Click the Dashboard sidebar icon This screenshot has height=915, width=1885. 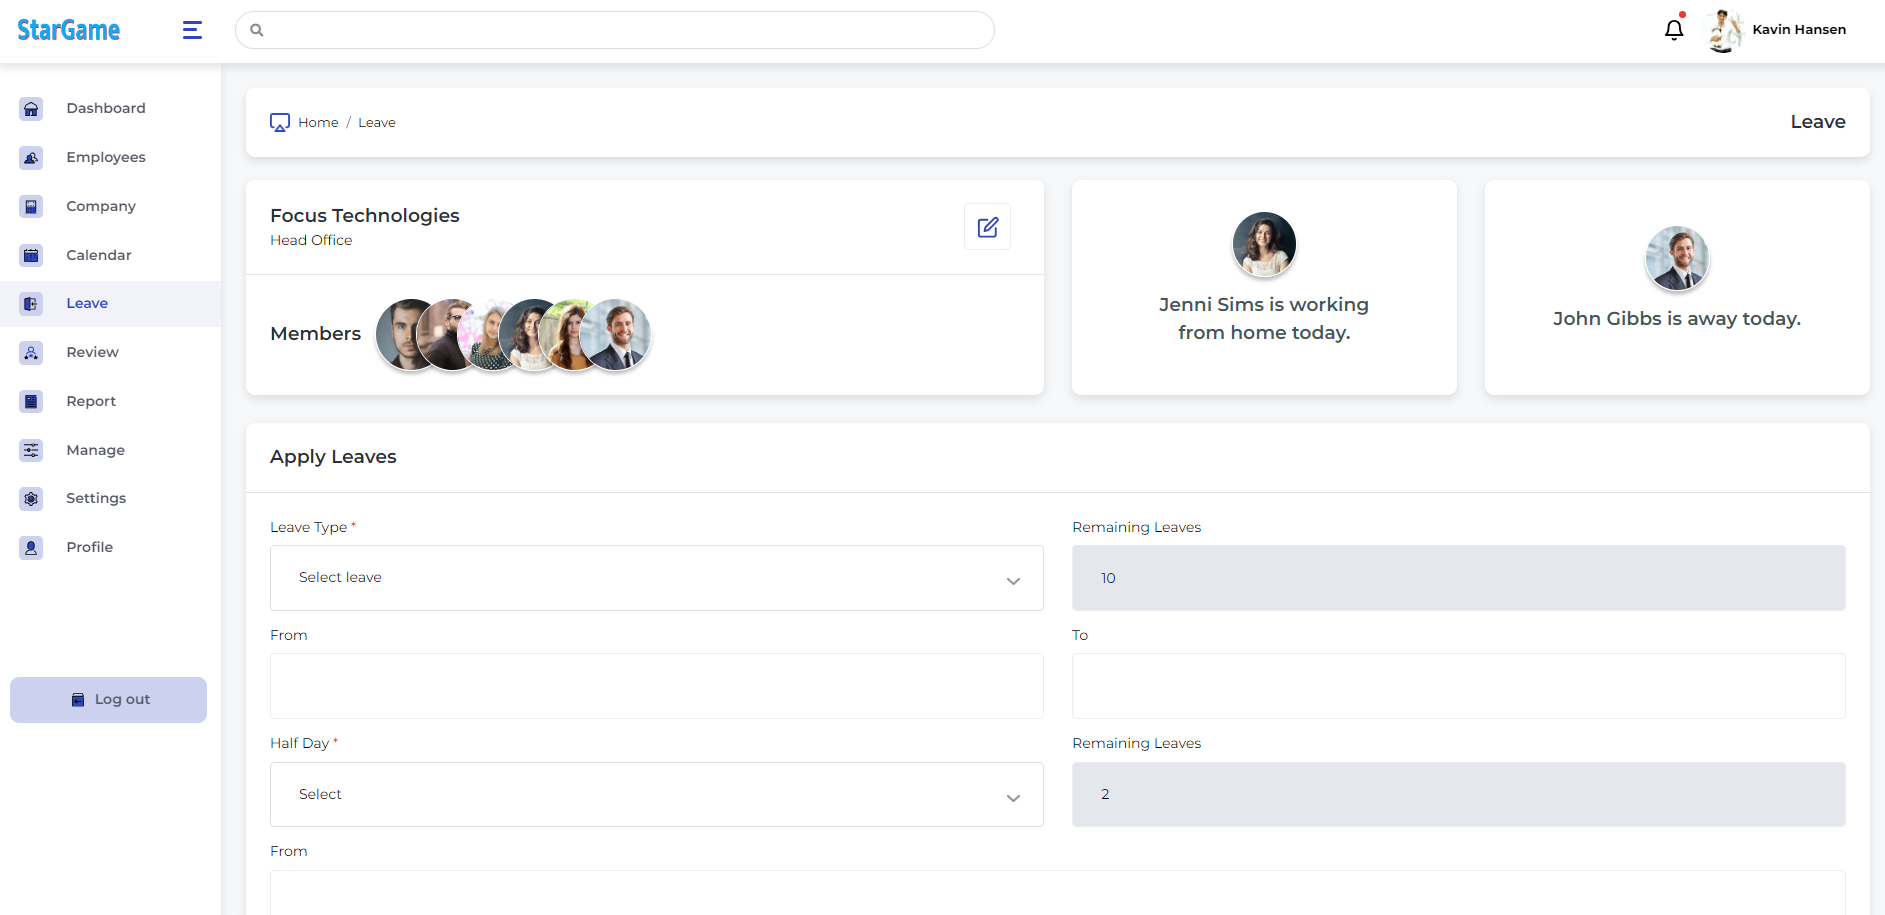pyautogui.click(x=31, y=109)
